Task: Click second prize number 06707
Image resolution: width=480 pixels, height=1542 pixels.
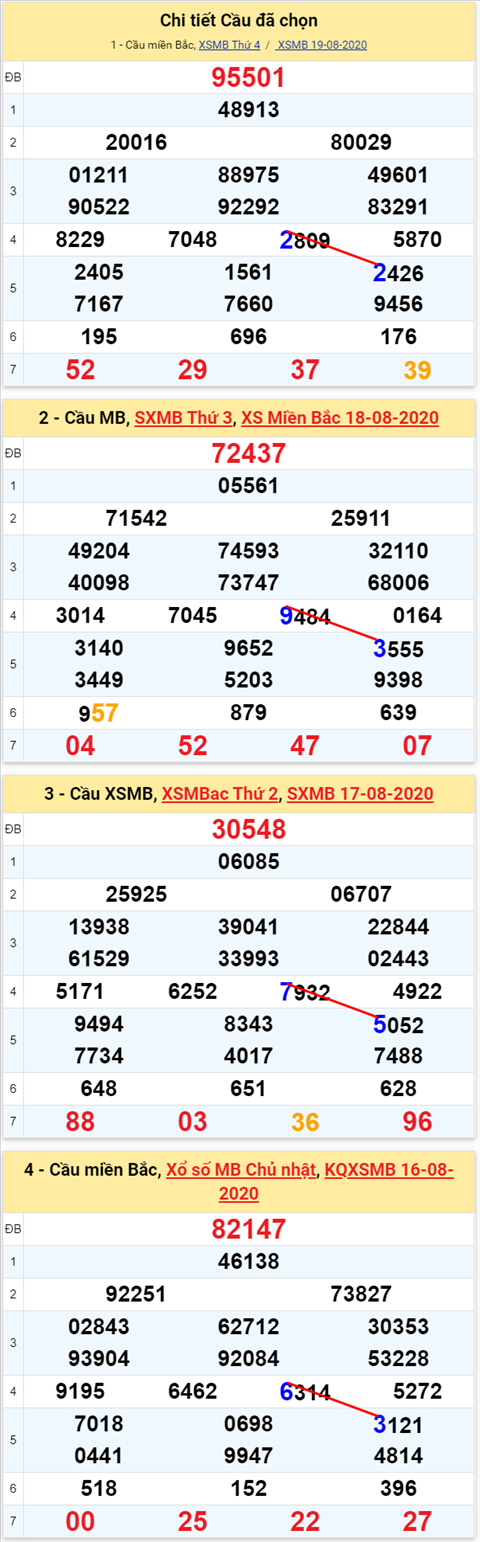Action: coord(361,894)
